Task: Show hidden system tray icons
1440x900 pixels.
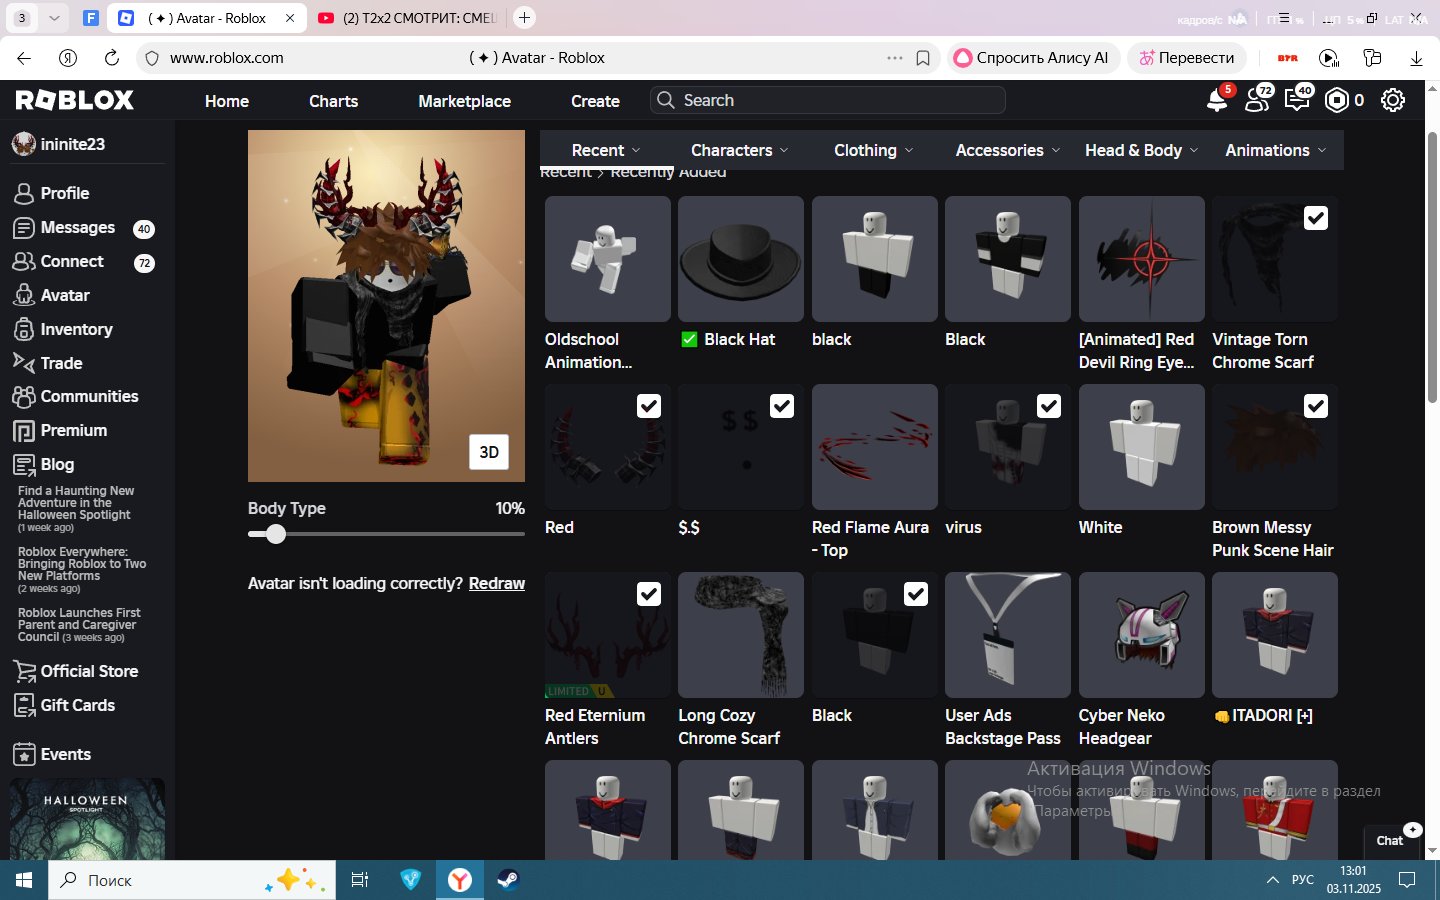Action: point(1272,880)
